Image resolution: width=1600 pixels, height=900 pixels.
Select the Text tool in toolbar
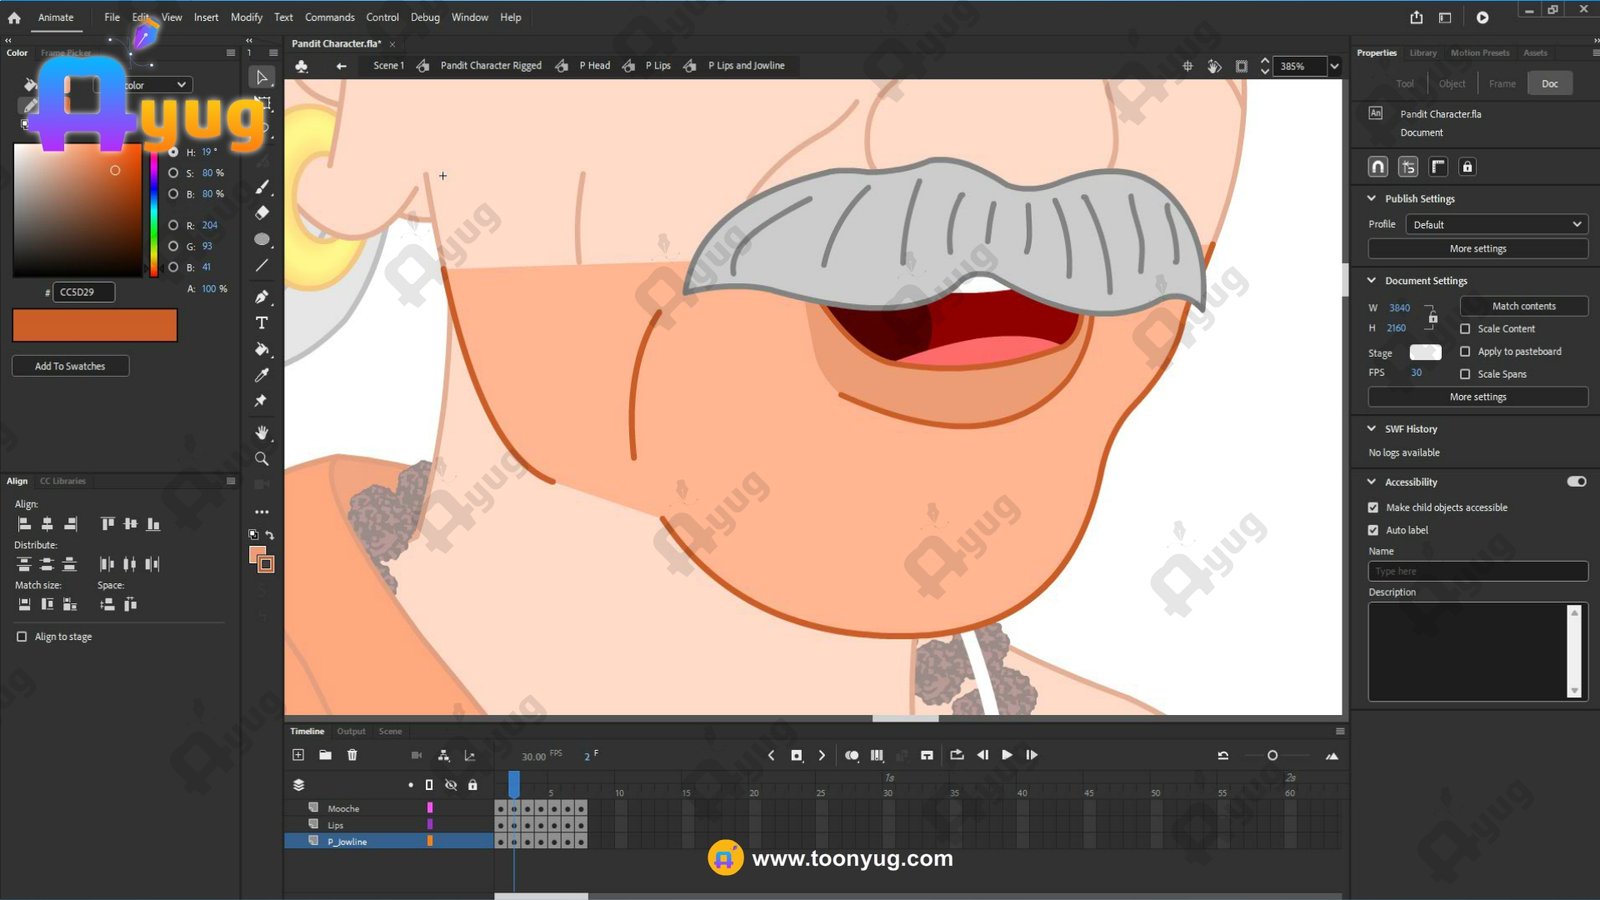coord(262,323)
